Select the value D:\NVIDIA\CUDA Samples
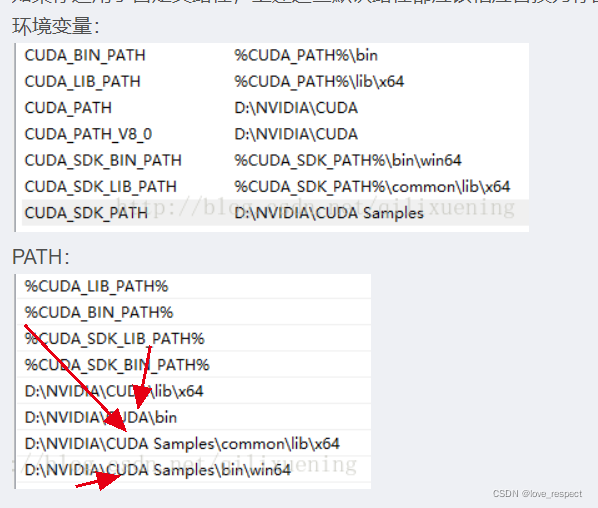The width and height of the screenshot is (598, 508). pyautogui.click(x=329, y=213)
